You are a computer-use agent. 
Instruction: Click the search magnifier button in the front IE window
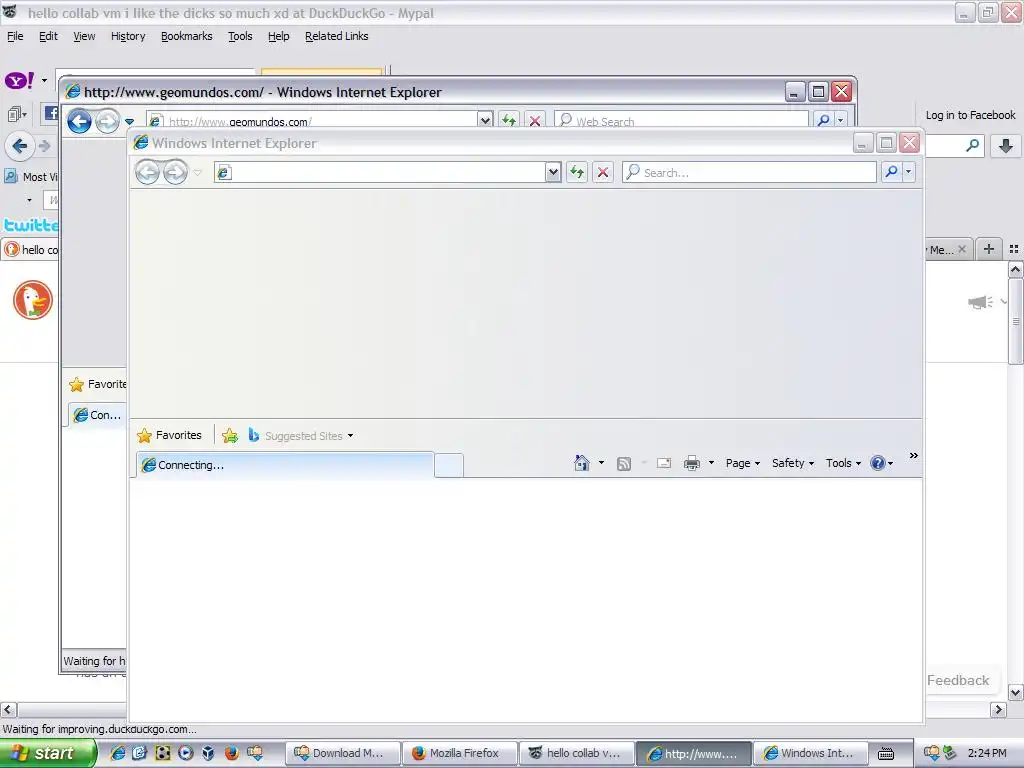pos(891,172)
